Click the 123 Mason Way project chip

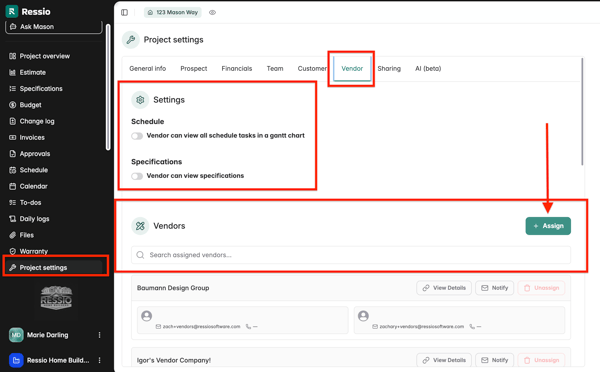tap(173, 13)
